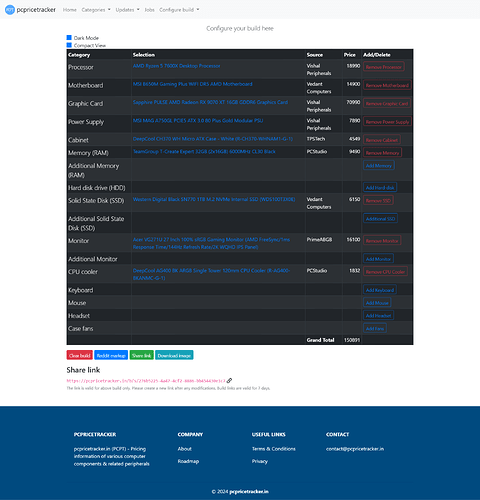Click the Remove CPU Cooler button

(385, 272)
